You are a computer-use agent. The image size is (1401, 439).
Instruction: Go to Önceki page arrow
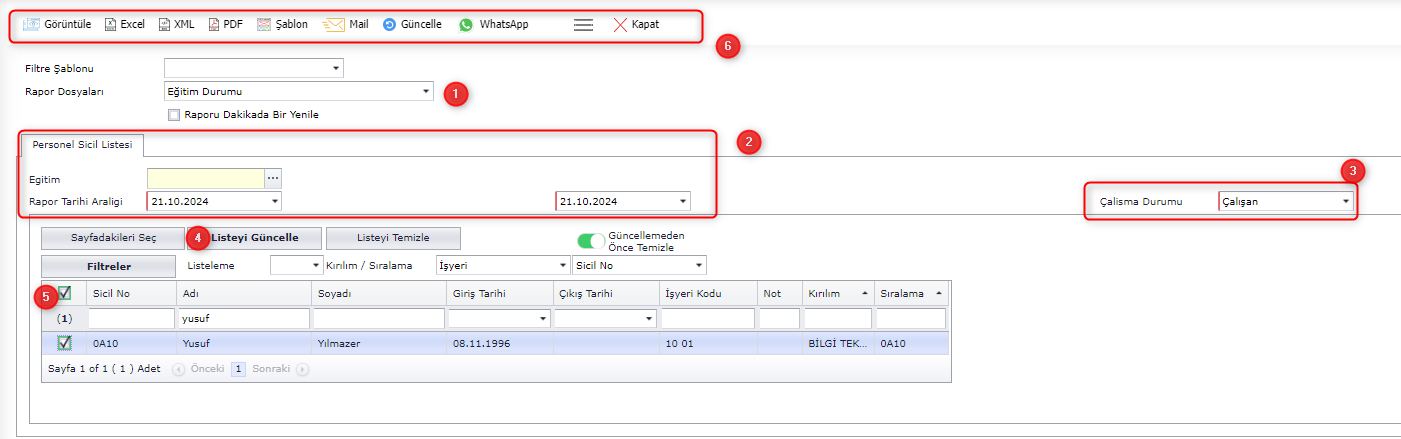click(x=179, y=369)
